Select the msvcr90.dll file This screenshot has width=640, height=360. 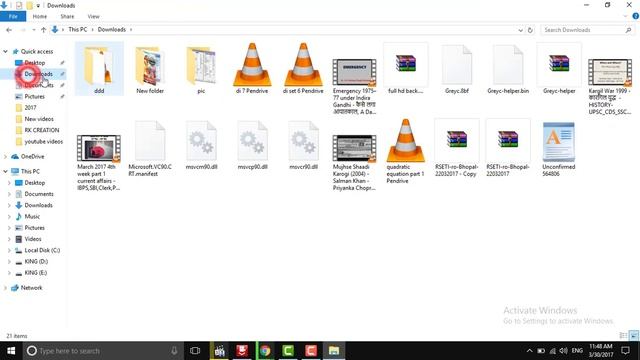click(303, 145)
